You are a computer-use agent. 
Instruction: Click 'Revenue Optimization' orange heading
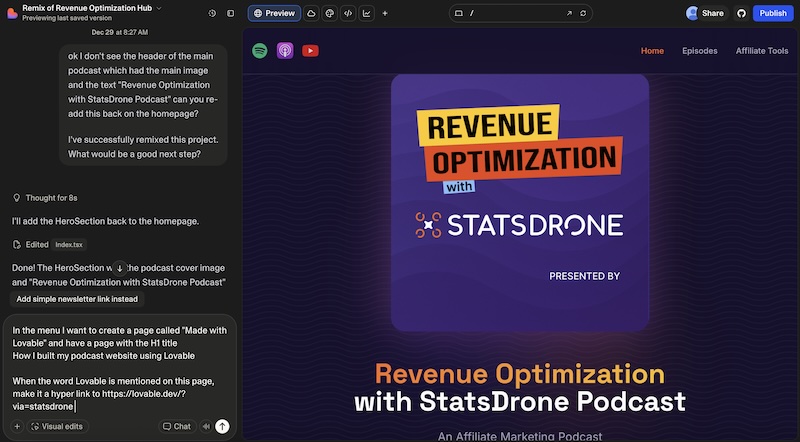520,374
